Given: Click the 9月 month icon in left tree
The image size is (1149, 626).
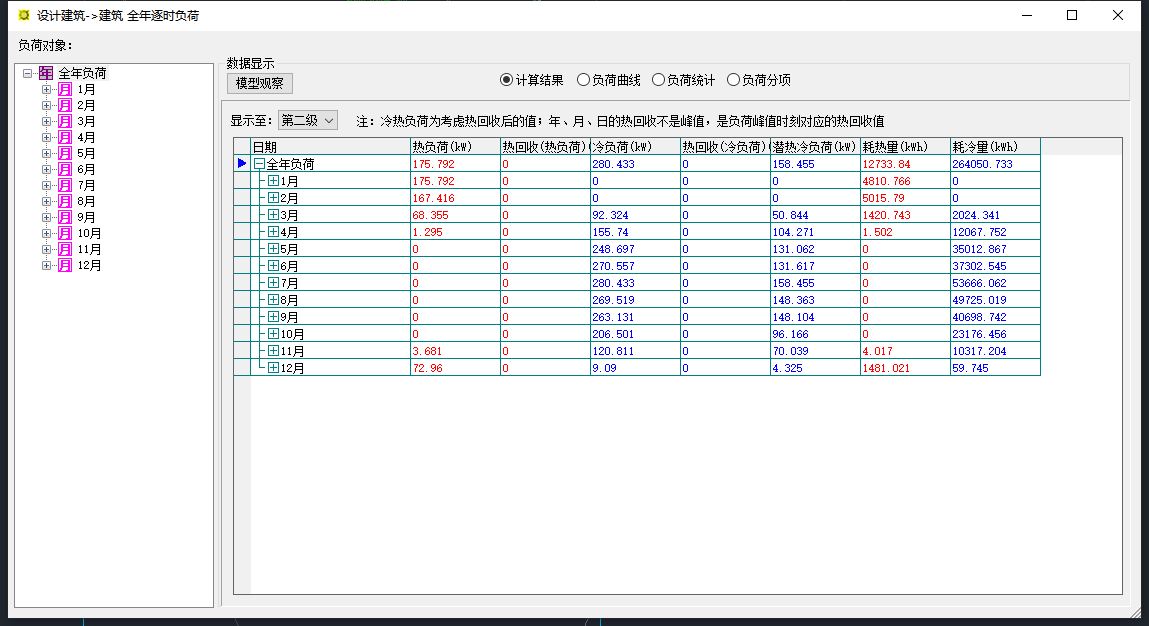Looking at the screenshot, I should pyautogui.click(x=64, y=217).
